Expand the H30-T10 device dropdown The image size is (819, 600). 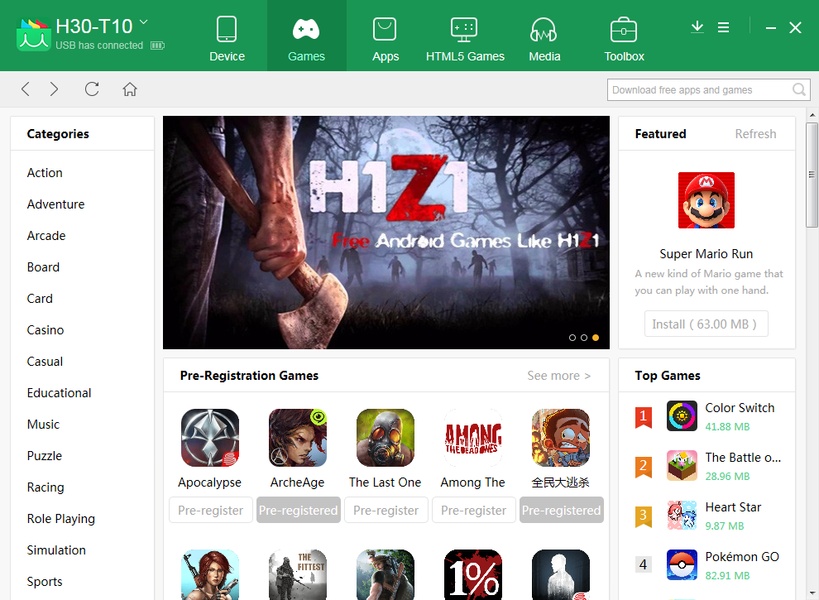(144, 21)
